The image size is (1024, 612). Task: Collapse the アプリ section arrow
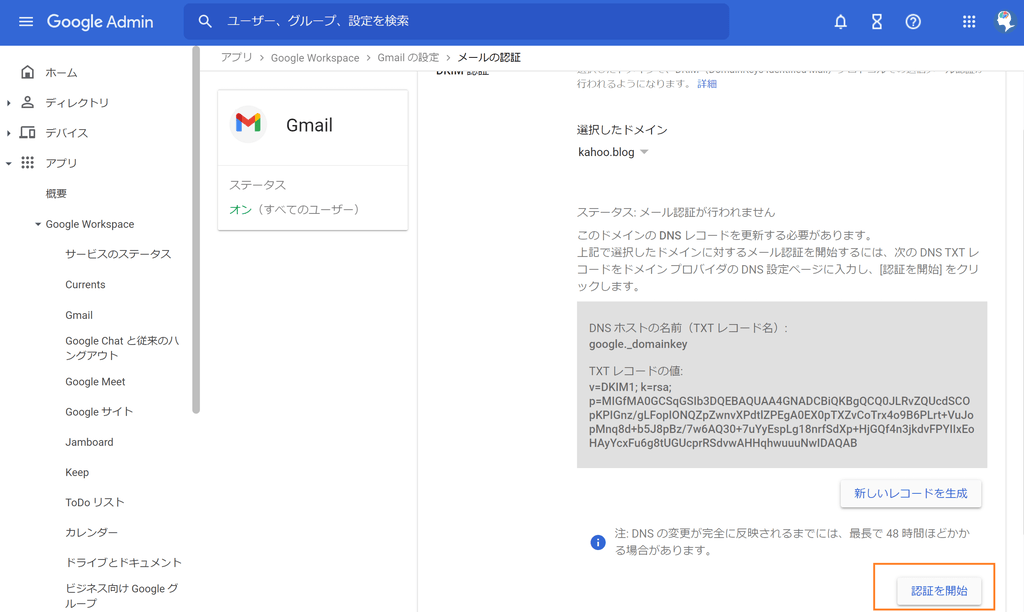(x=8, y=163)
